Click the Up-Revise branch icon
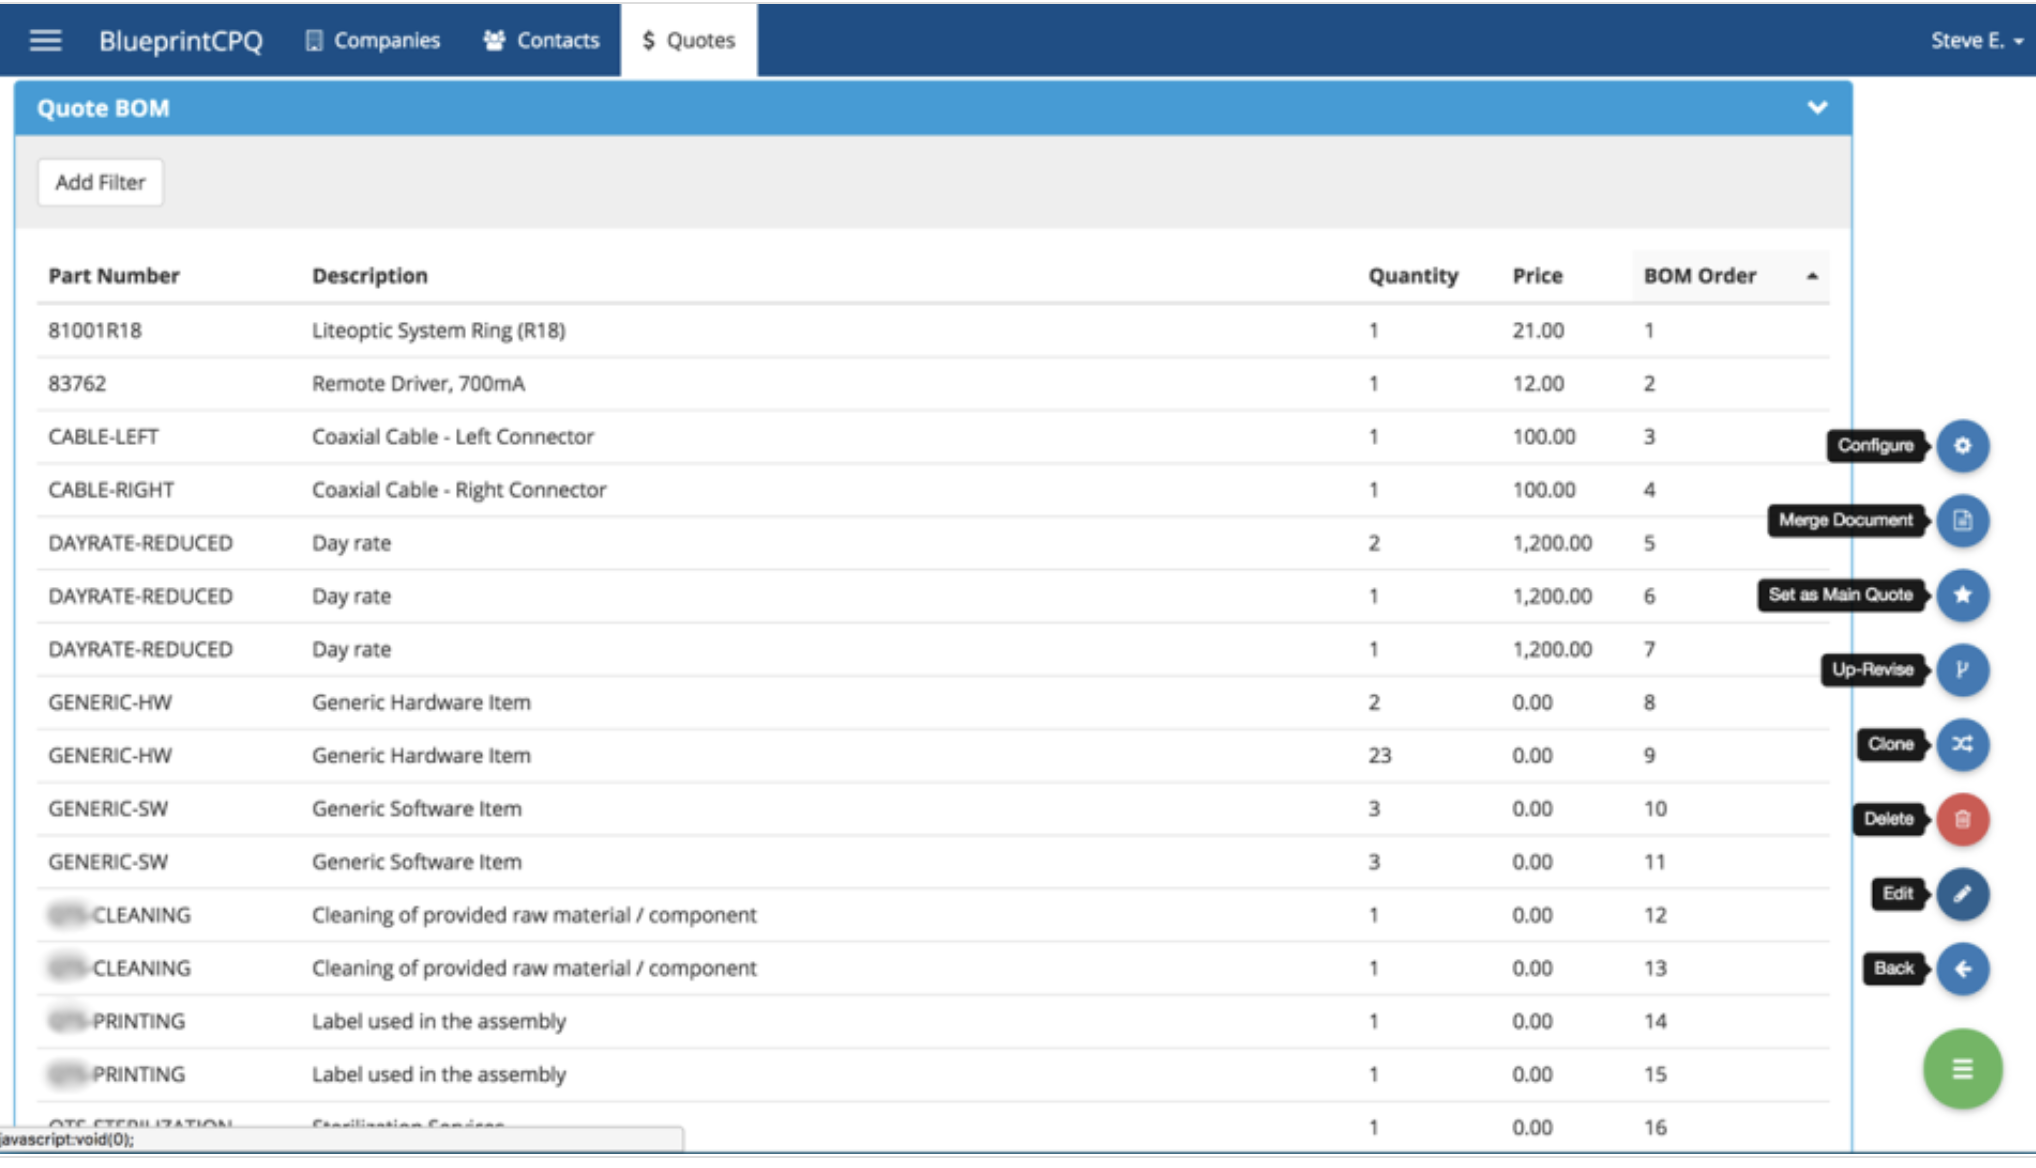This screenshot has height=1168, width=2036. click(1962, 670)
